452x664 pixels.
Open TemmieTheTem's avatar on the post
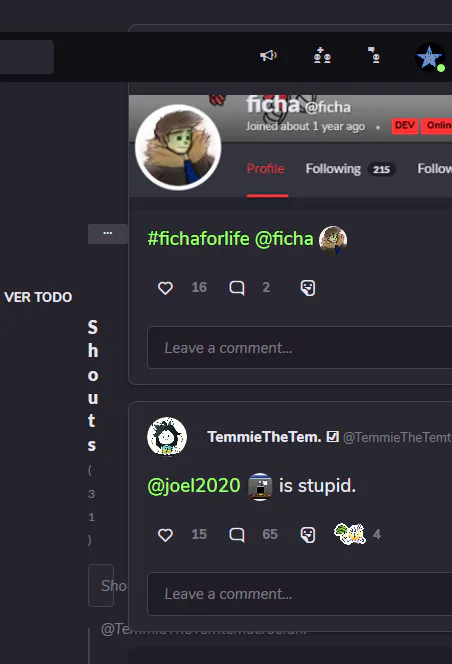pos(167,437)
